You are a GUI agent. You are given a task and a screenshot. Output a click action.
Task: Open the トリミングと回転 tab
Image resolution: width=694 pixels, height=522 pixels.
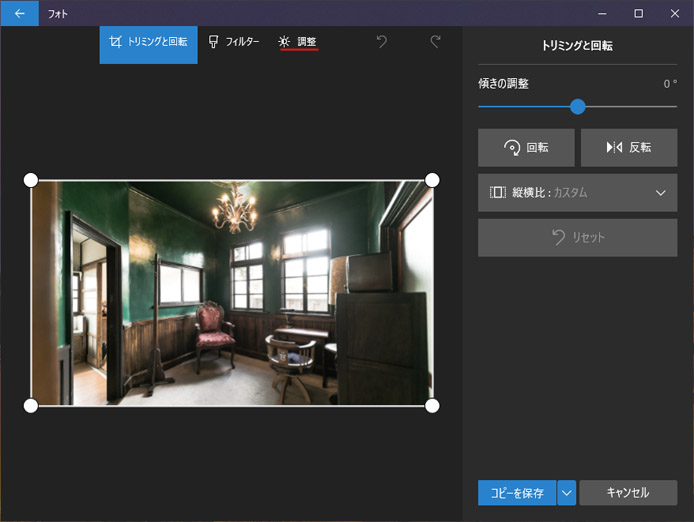(x=149, y=44)
